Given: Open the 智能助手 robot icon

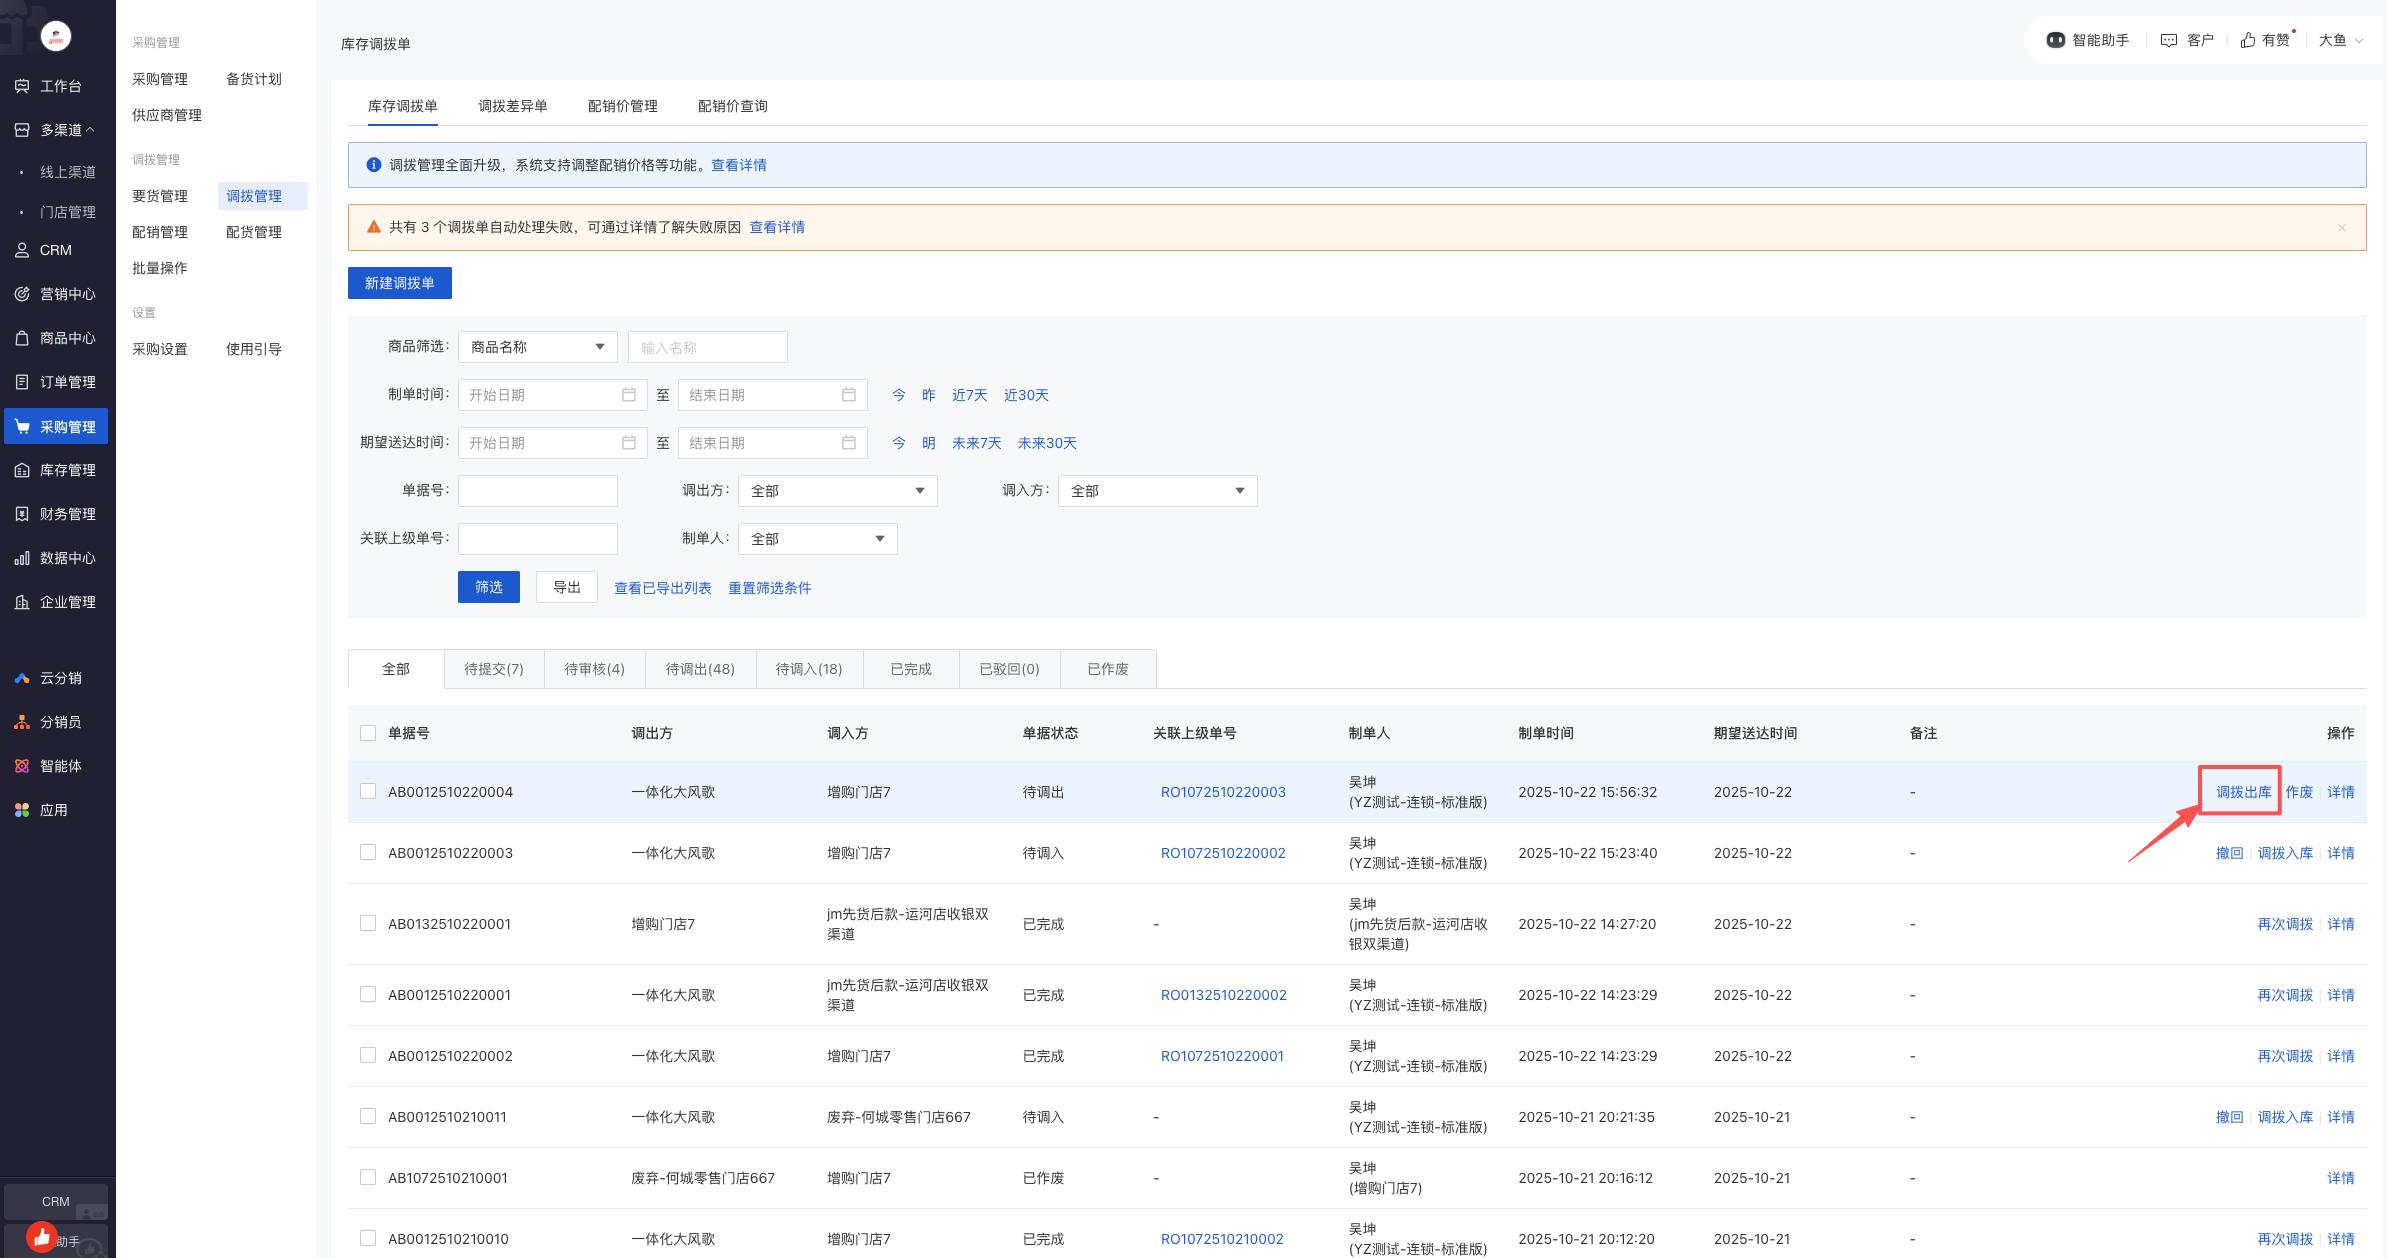Looking at the screenshot, I should (2055, 40).
